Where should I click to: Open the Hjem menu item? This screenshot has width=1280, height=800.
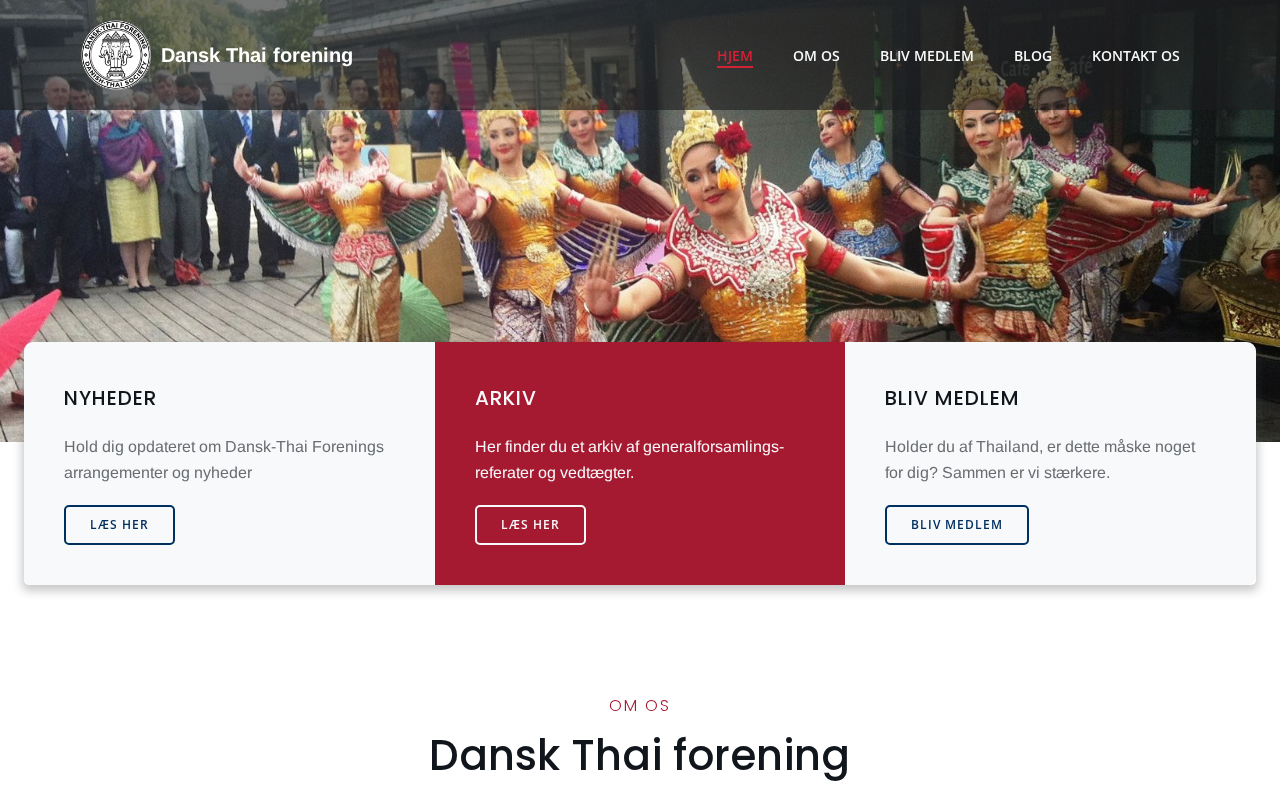[735, 56]
